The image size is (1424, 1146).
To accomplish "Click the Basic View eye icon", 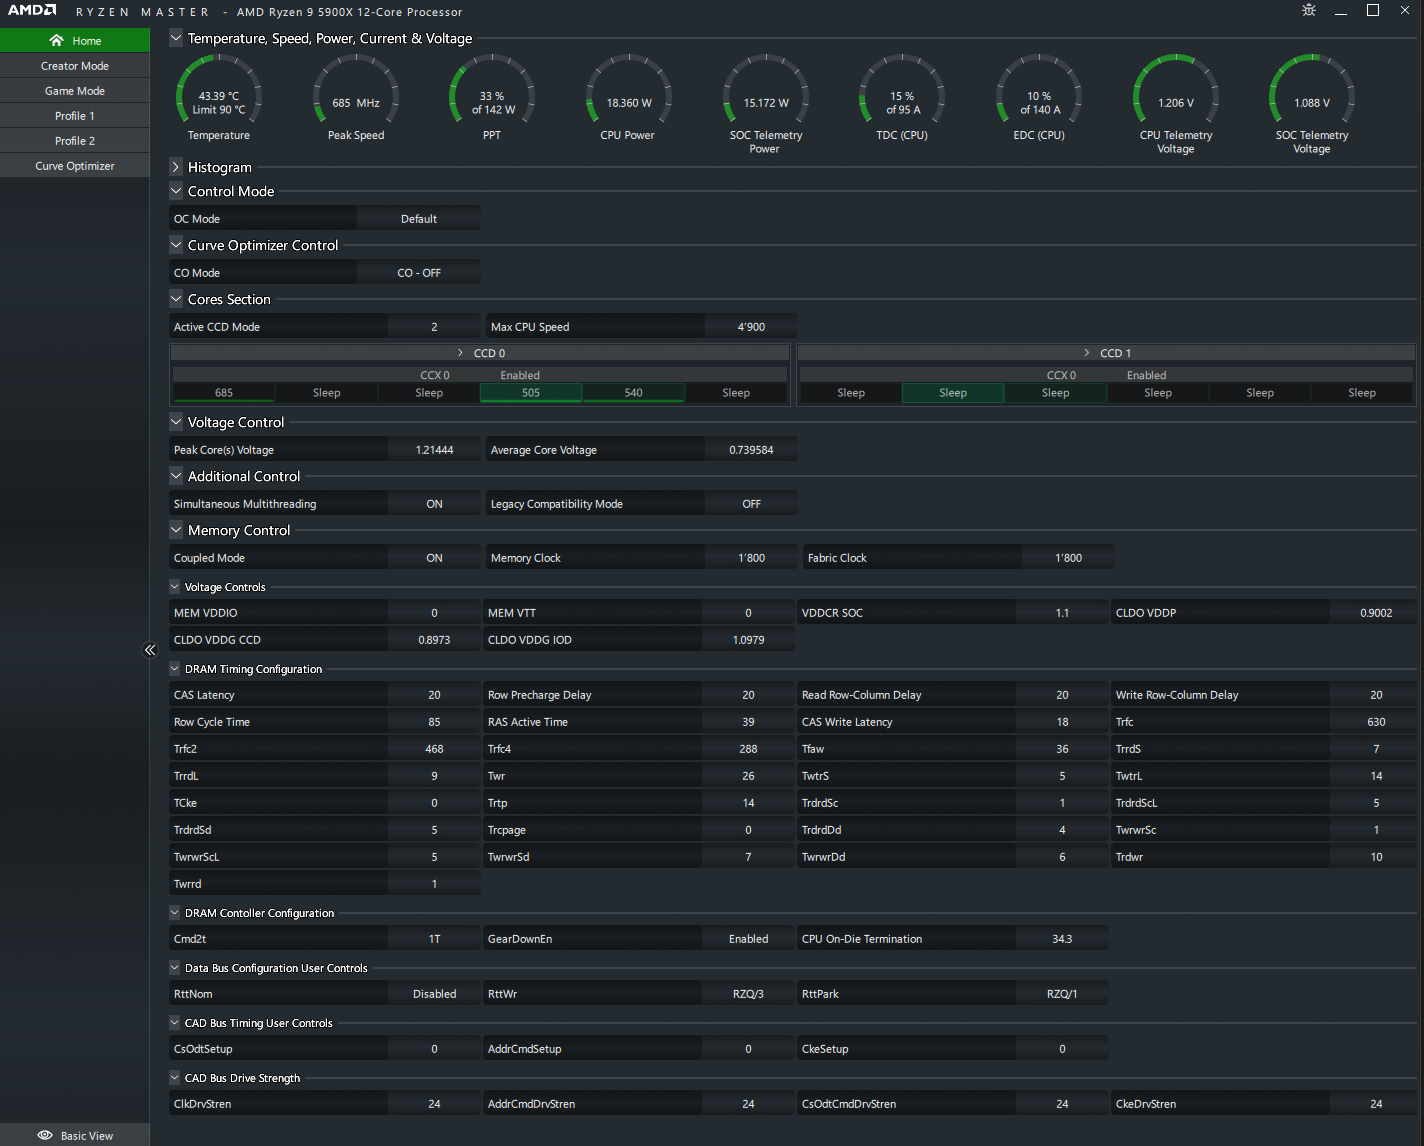I will [45, 1135].
